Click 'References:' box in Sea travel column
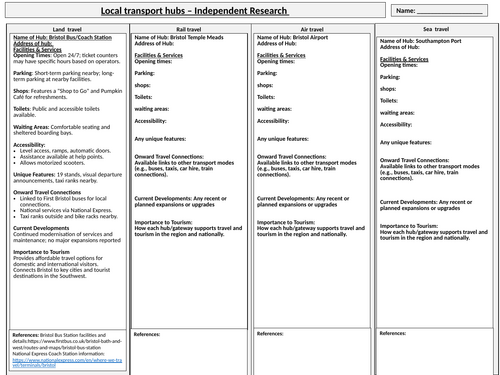 click(435, 351)
